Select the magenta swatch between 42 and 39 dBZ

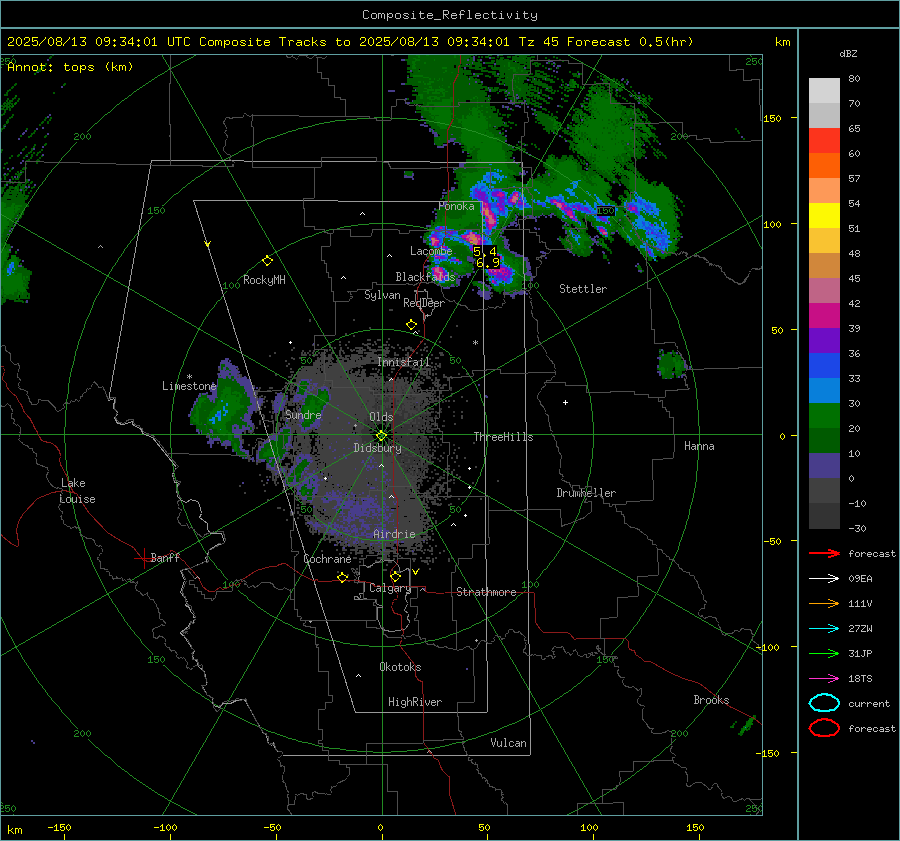point(824,316)
